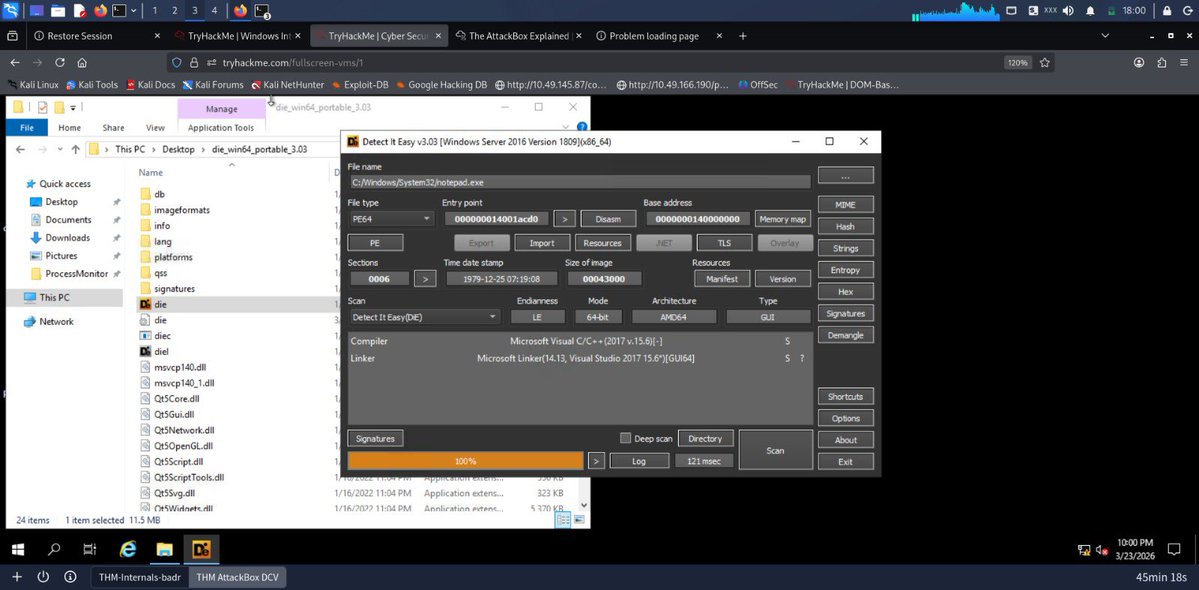Image resolution: width=1199 pixels, height=590 pixels.
Task: Open a new Firefox tab
Action: tap(742, 36)
